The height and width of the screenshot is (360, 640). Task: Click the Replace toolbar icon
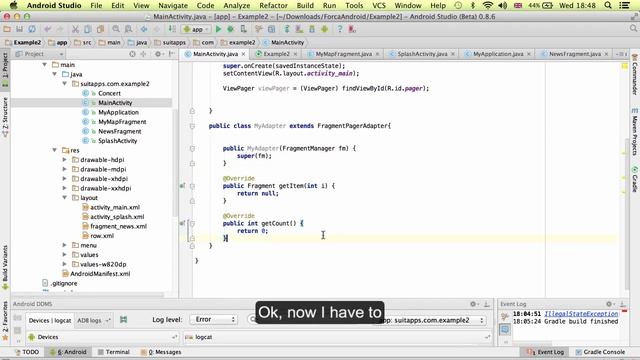(129, 29)
